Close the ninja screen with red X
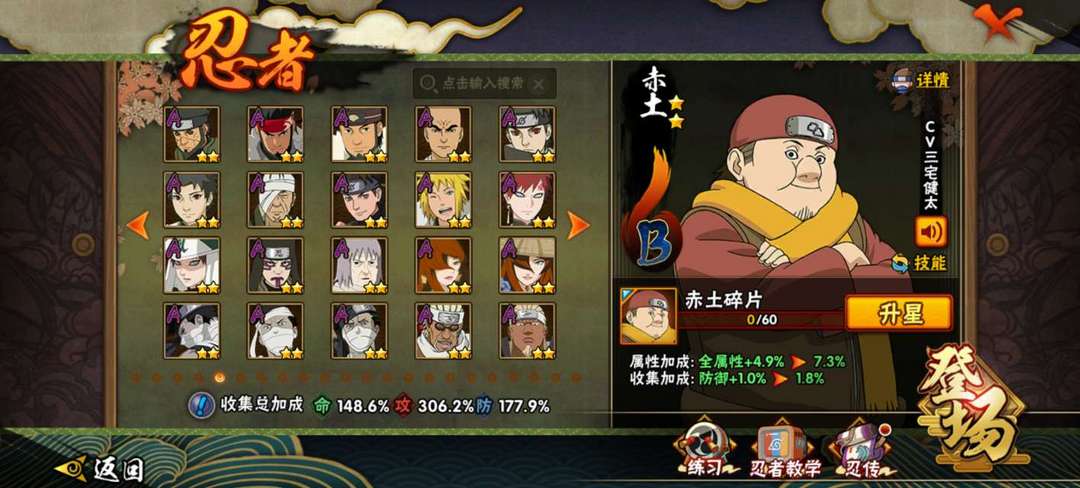 (x=997, y=21)
